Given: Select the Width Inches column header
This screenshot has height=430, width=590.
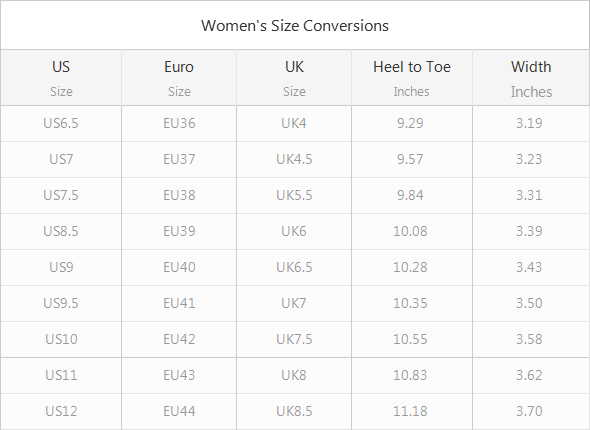Looking at the screenshot, I should tap(531, 78).
